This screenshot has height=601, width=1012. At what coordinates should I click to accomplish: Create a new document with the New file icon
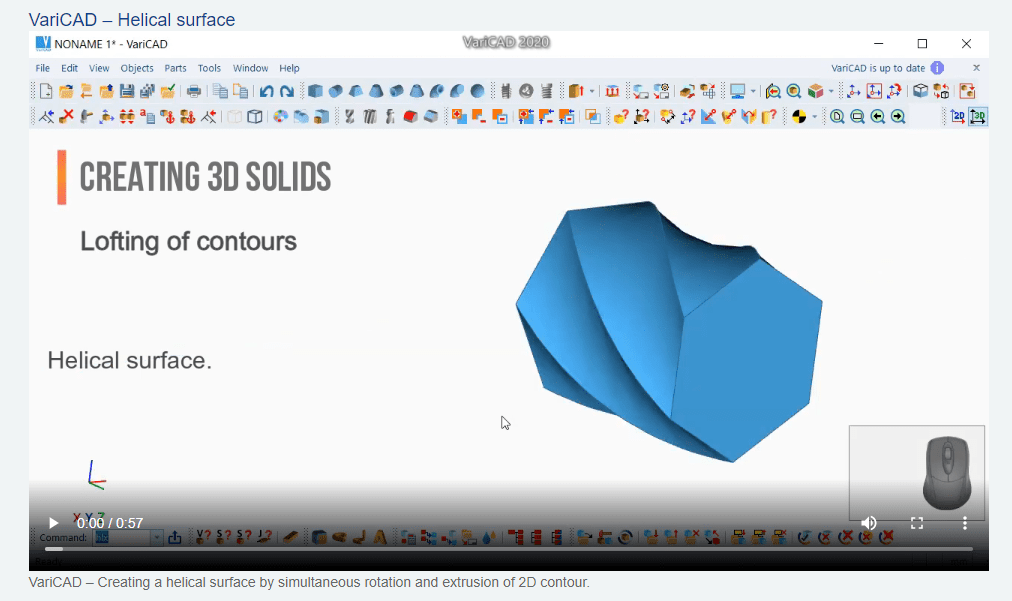(46, 91)
